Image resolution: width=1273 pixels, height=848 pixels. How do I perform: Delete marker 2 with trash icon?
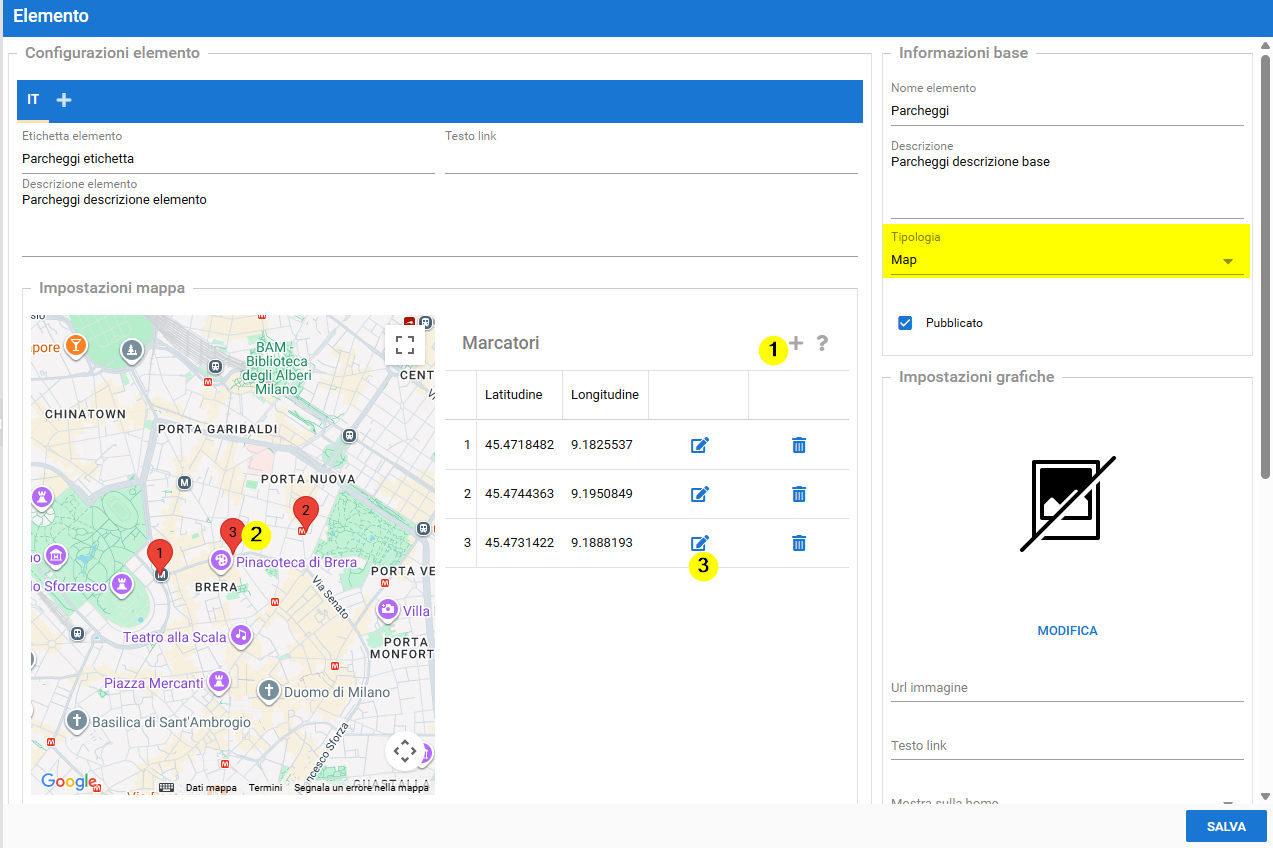[798, 494]
